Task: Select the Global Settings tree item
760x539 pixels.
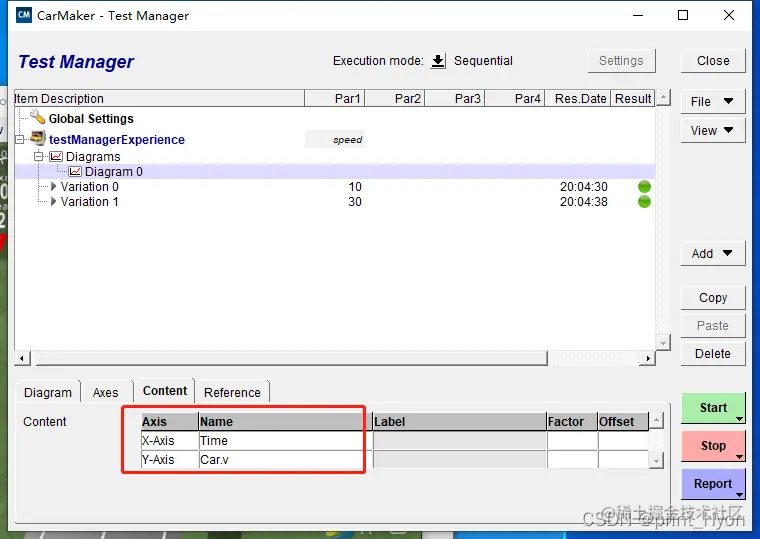Action: [x=91, y=119]
